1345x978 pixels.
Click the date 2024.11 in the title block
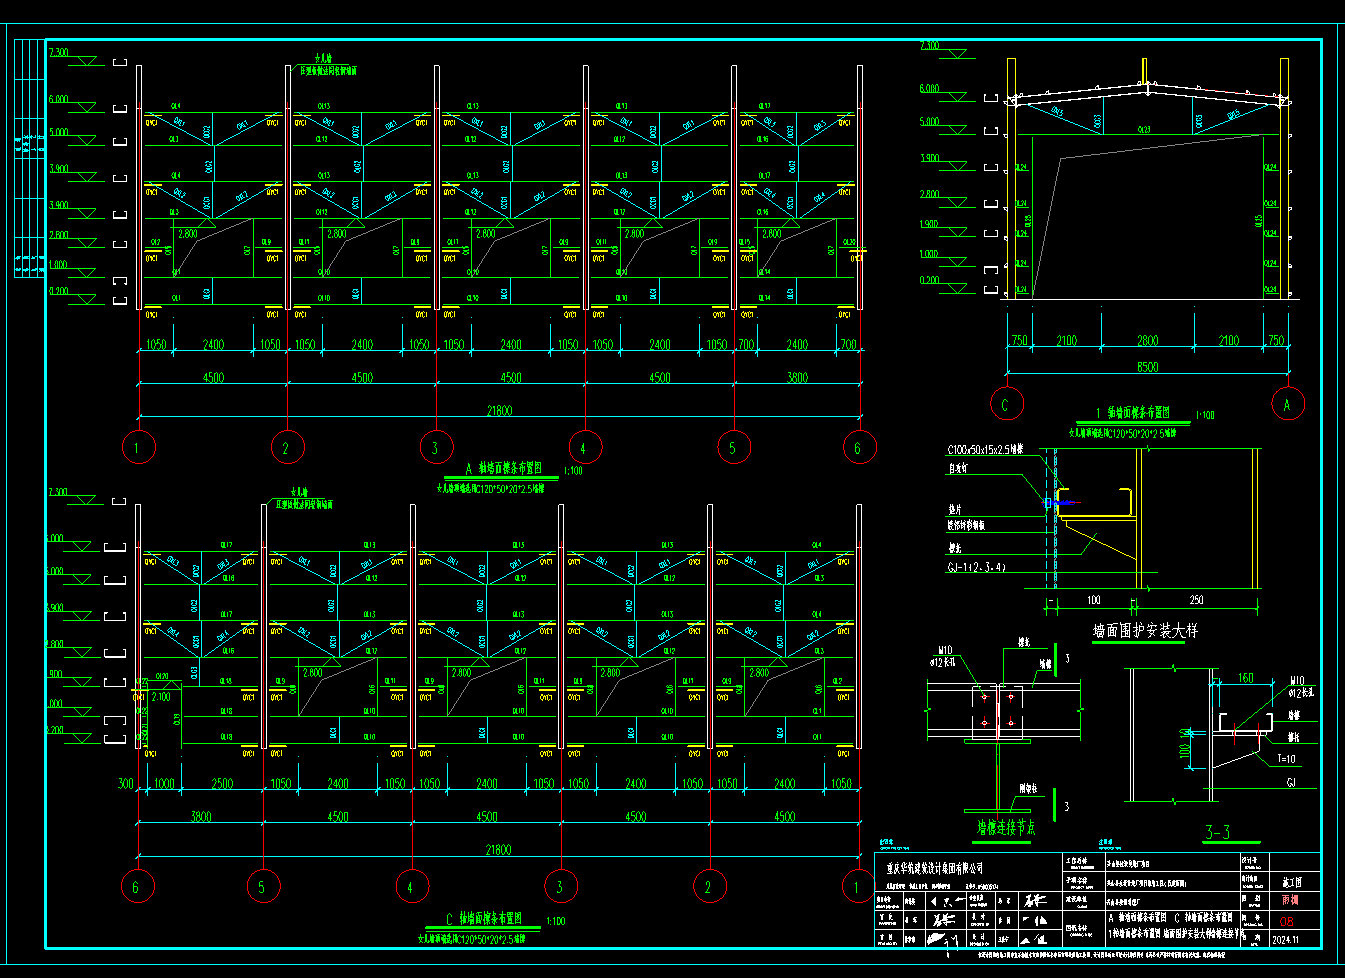(x=1285, y=939)
